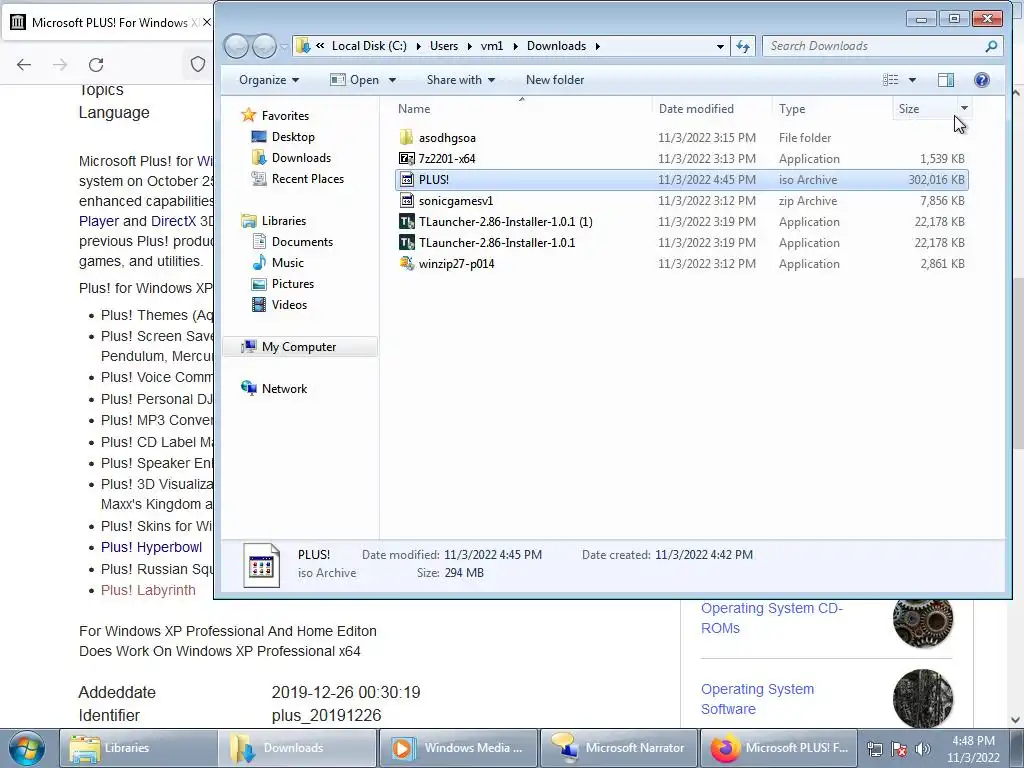Click the change view icon
The image size is (1024, 768).
point(891,80)
